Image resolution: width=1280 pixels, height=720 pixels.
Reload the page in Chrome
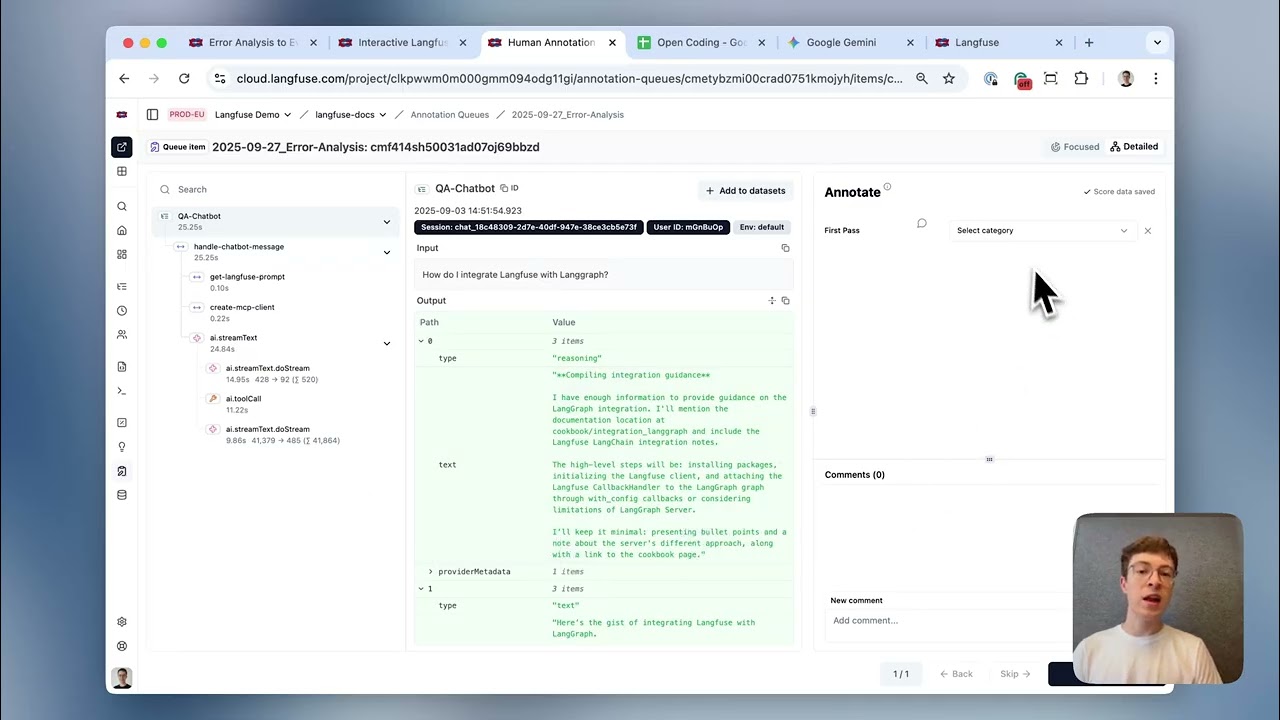[184, 79]
